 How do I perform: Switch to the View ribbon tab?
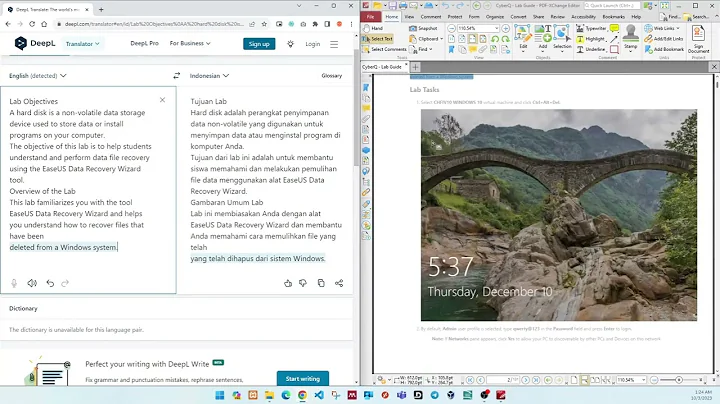pos(409,17)
